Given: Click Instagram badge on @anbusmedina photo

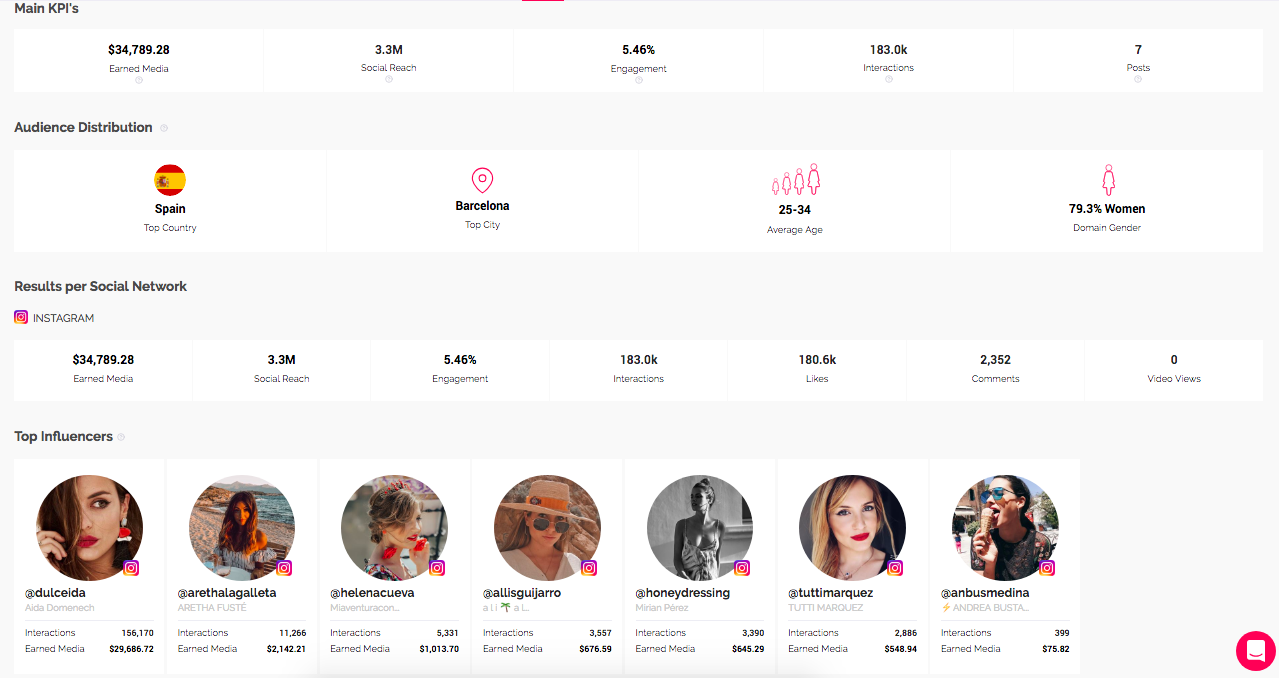Looking at the screenshot, I should click(x=1047, y=568).
